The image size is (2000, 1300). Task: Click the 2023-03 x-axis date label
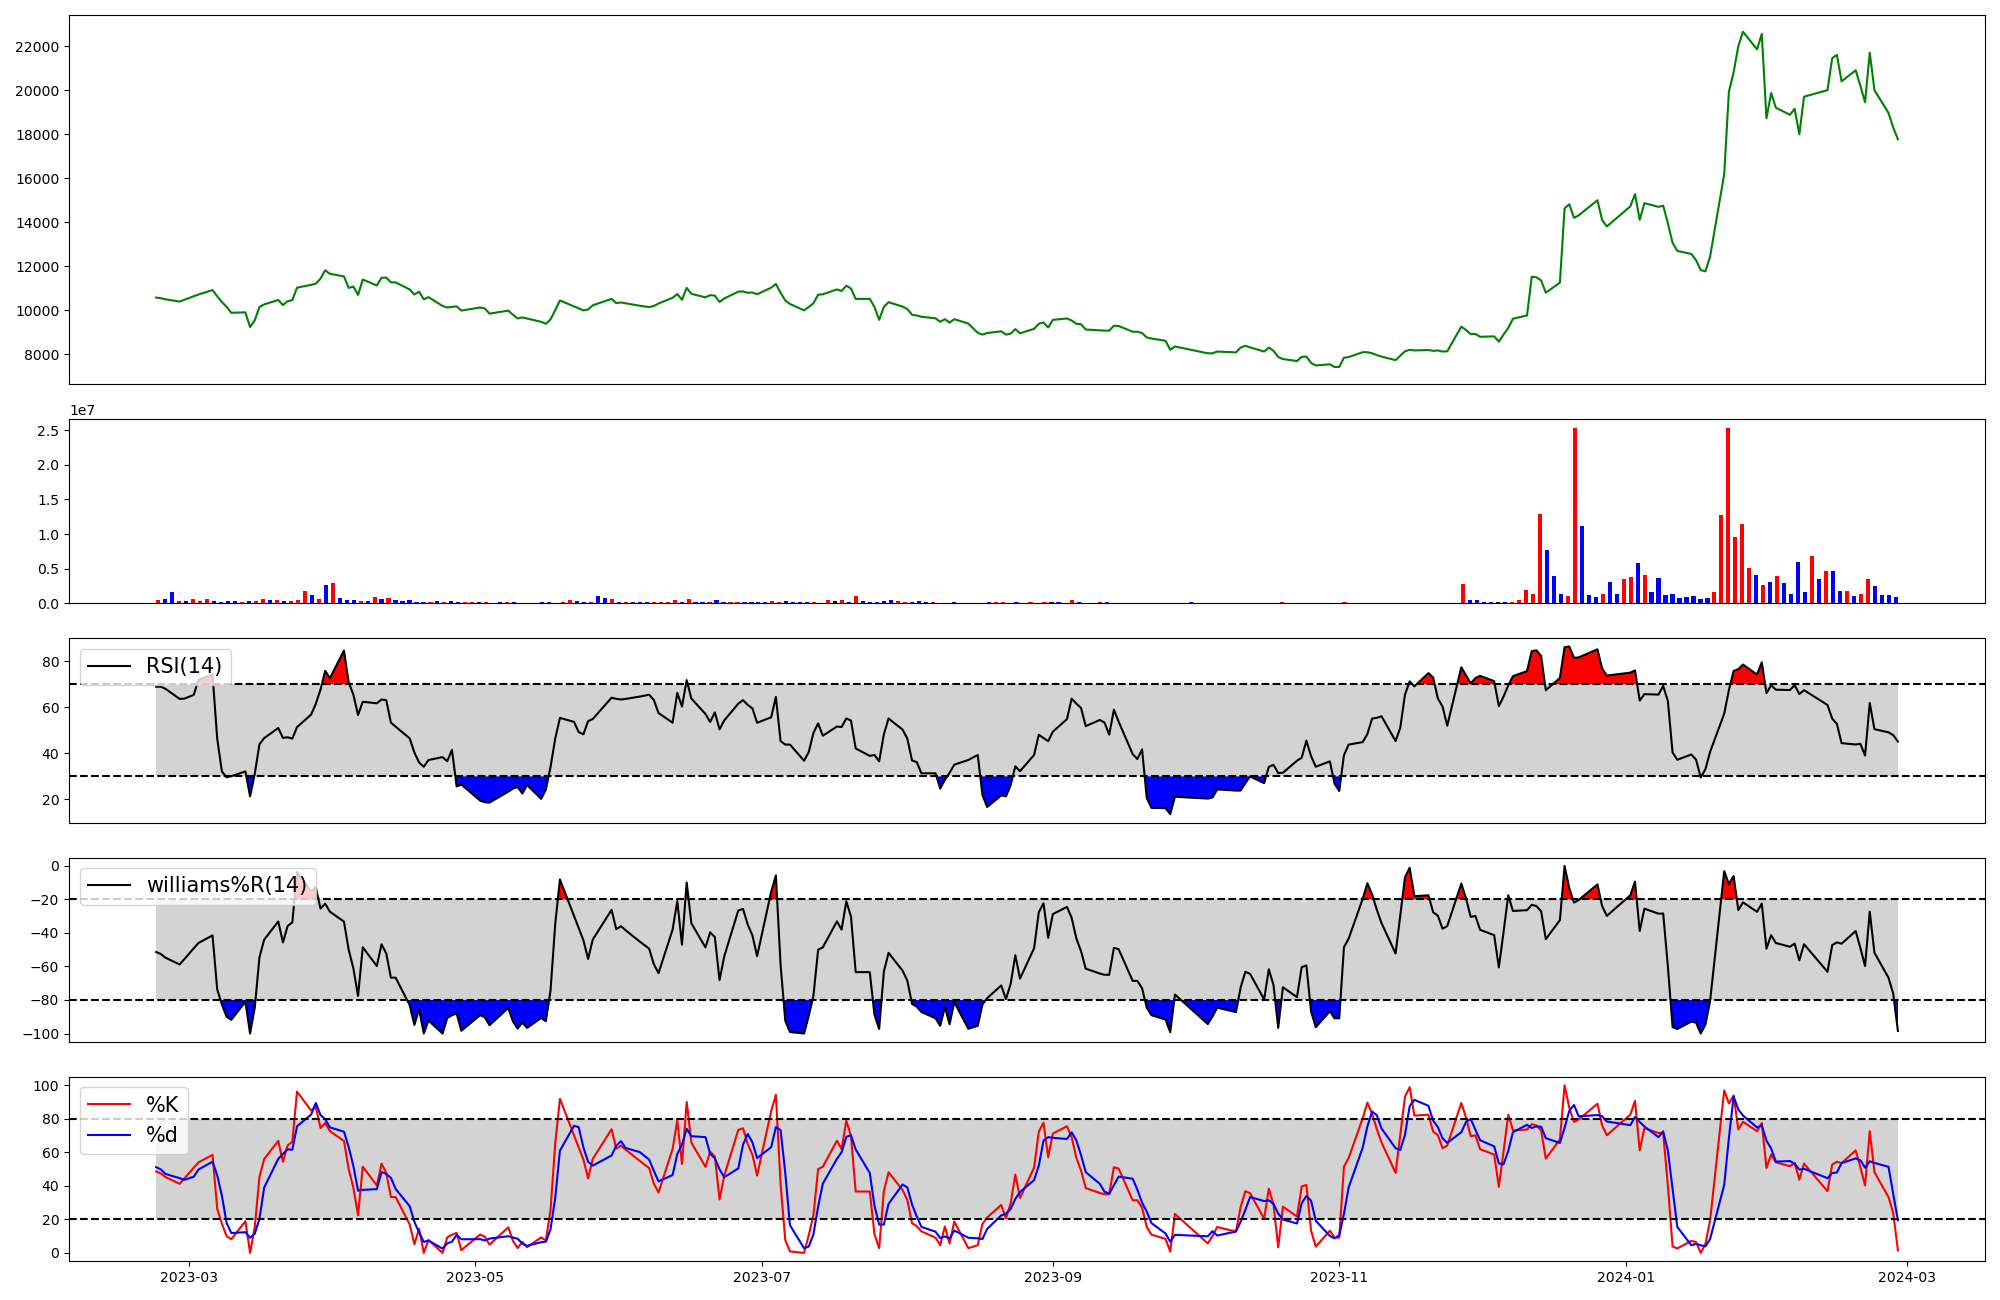click(x=189, y=1277)
